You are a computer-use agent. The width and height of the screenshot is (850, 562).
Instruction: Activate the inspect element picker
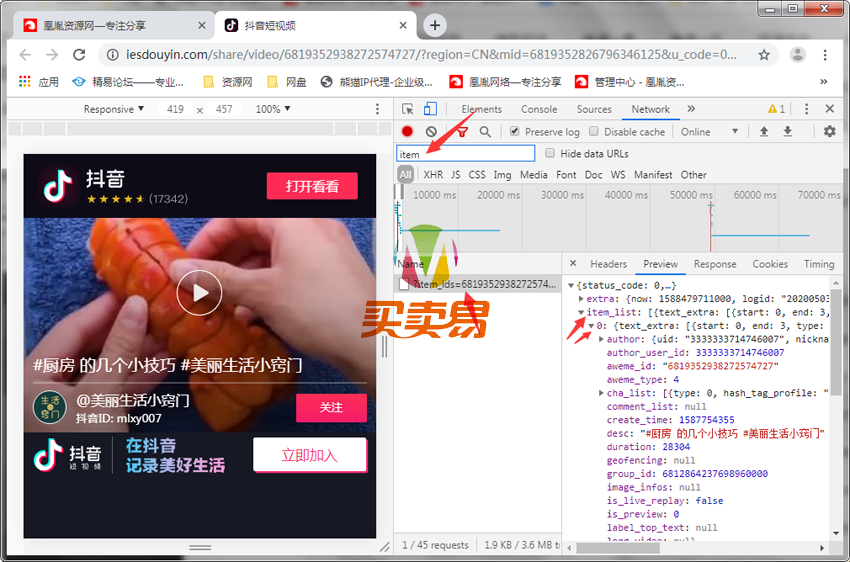408,109
